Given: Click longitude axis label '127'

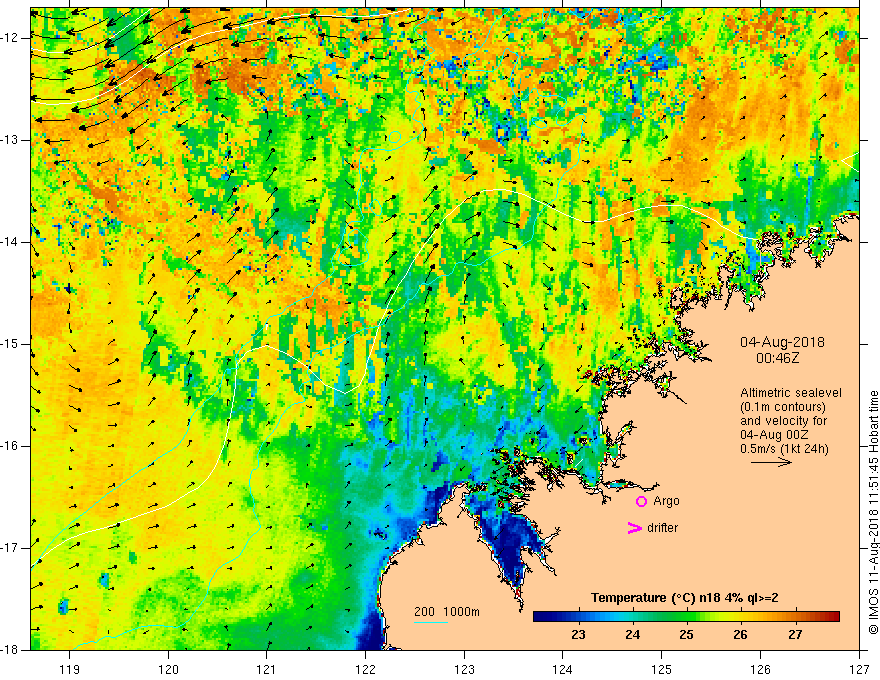Looking at the screenshot, I should [x=859, y=669].
